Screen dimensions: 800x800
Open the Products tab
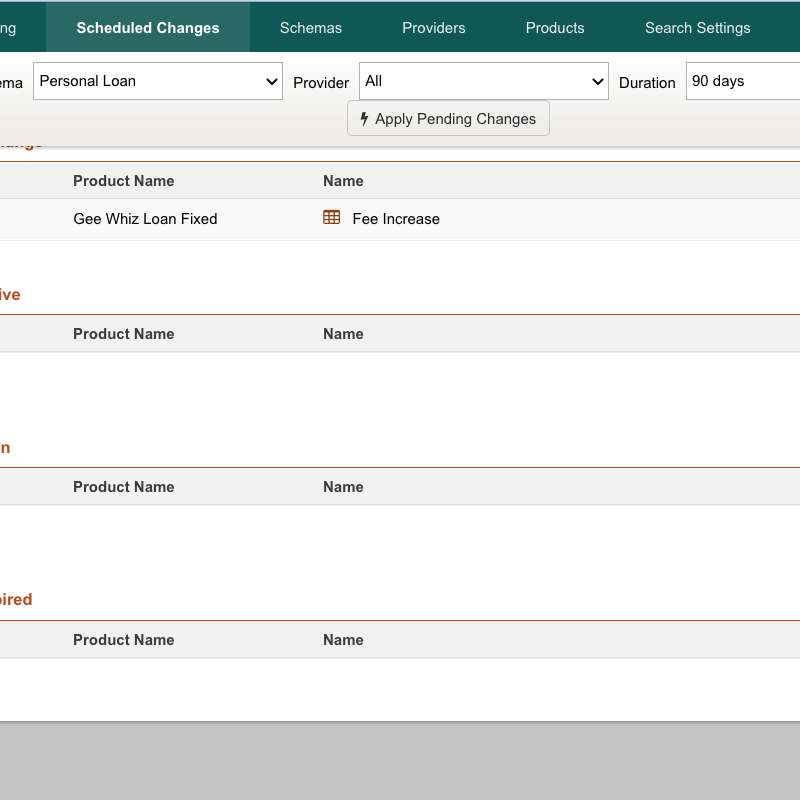click(x=555, y=28)
